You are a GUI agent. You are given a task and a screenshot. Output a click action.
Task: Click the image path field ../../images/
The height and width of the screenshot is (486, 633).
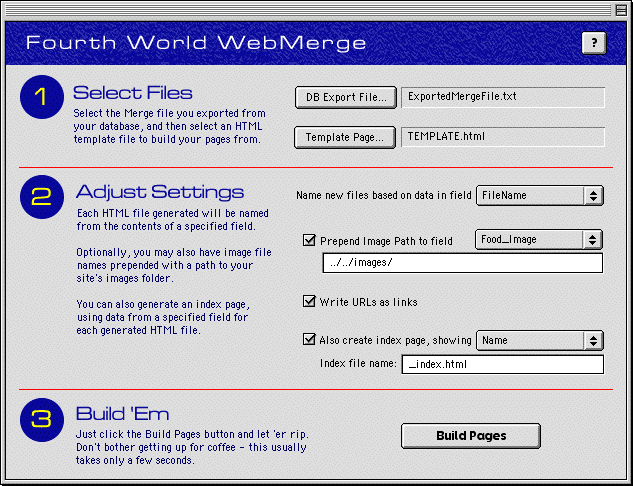(463, 263)
